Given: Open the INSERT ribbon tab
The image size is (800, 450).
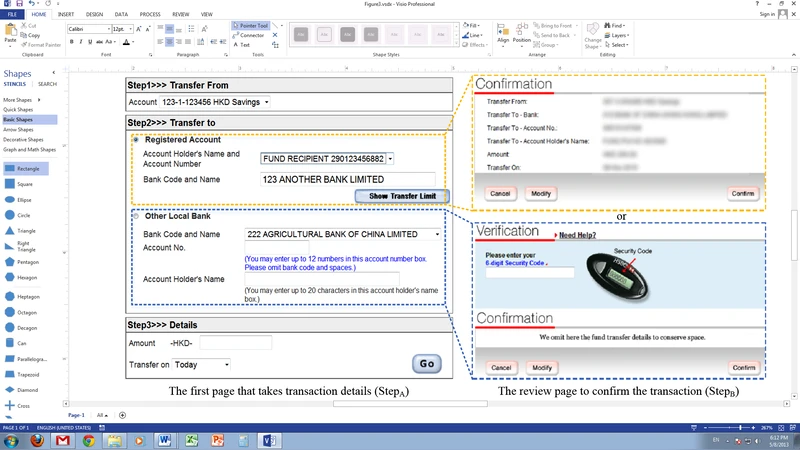Looking at the screenshot, I should click(x=65, y=15).
